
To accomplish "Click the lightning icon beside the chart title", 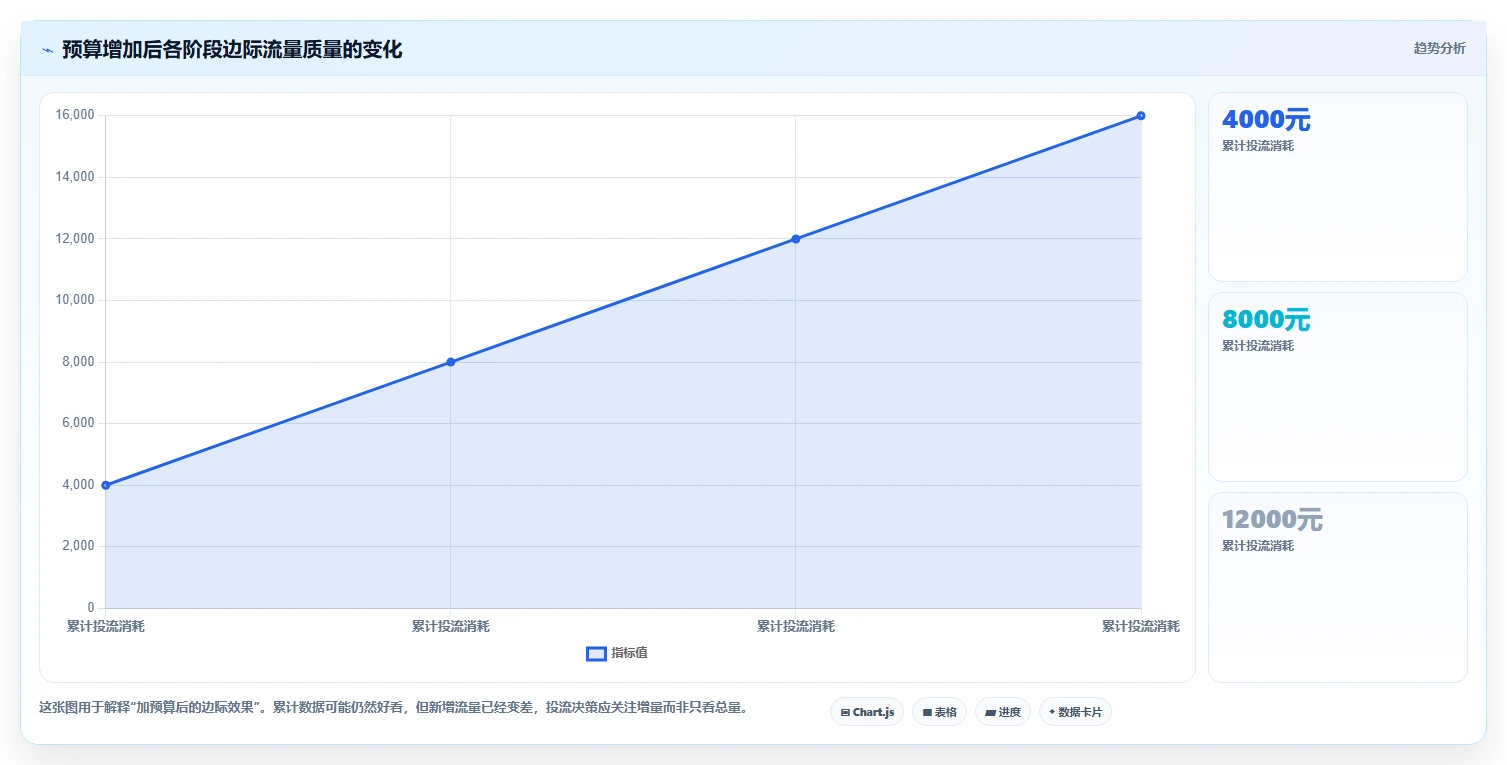I will (47, 50).
